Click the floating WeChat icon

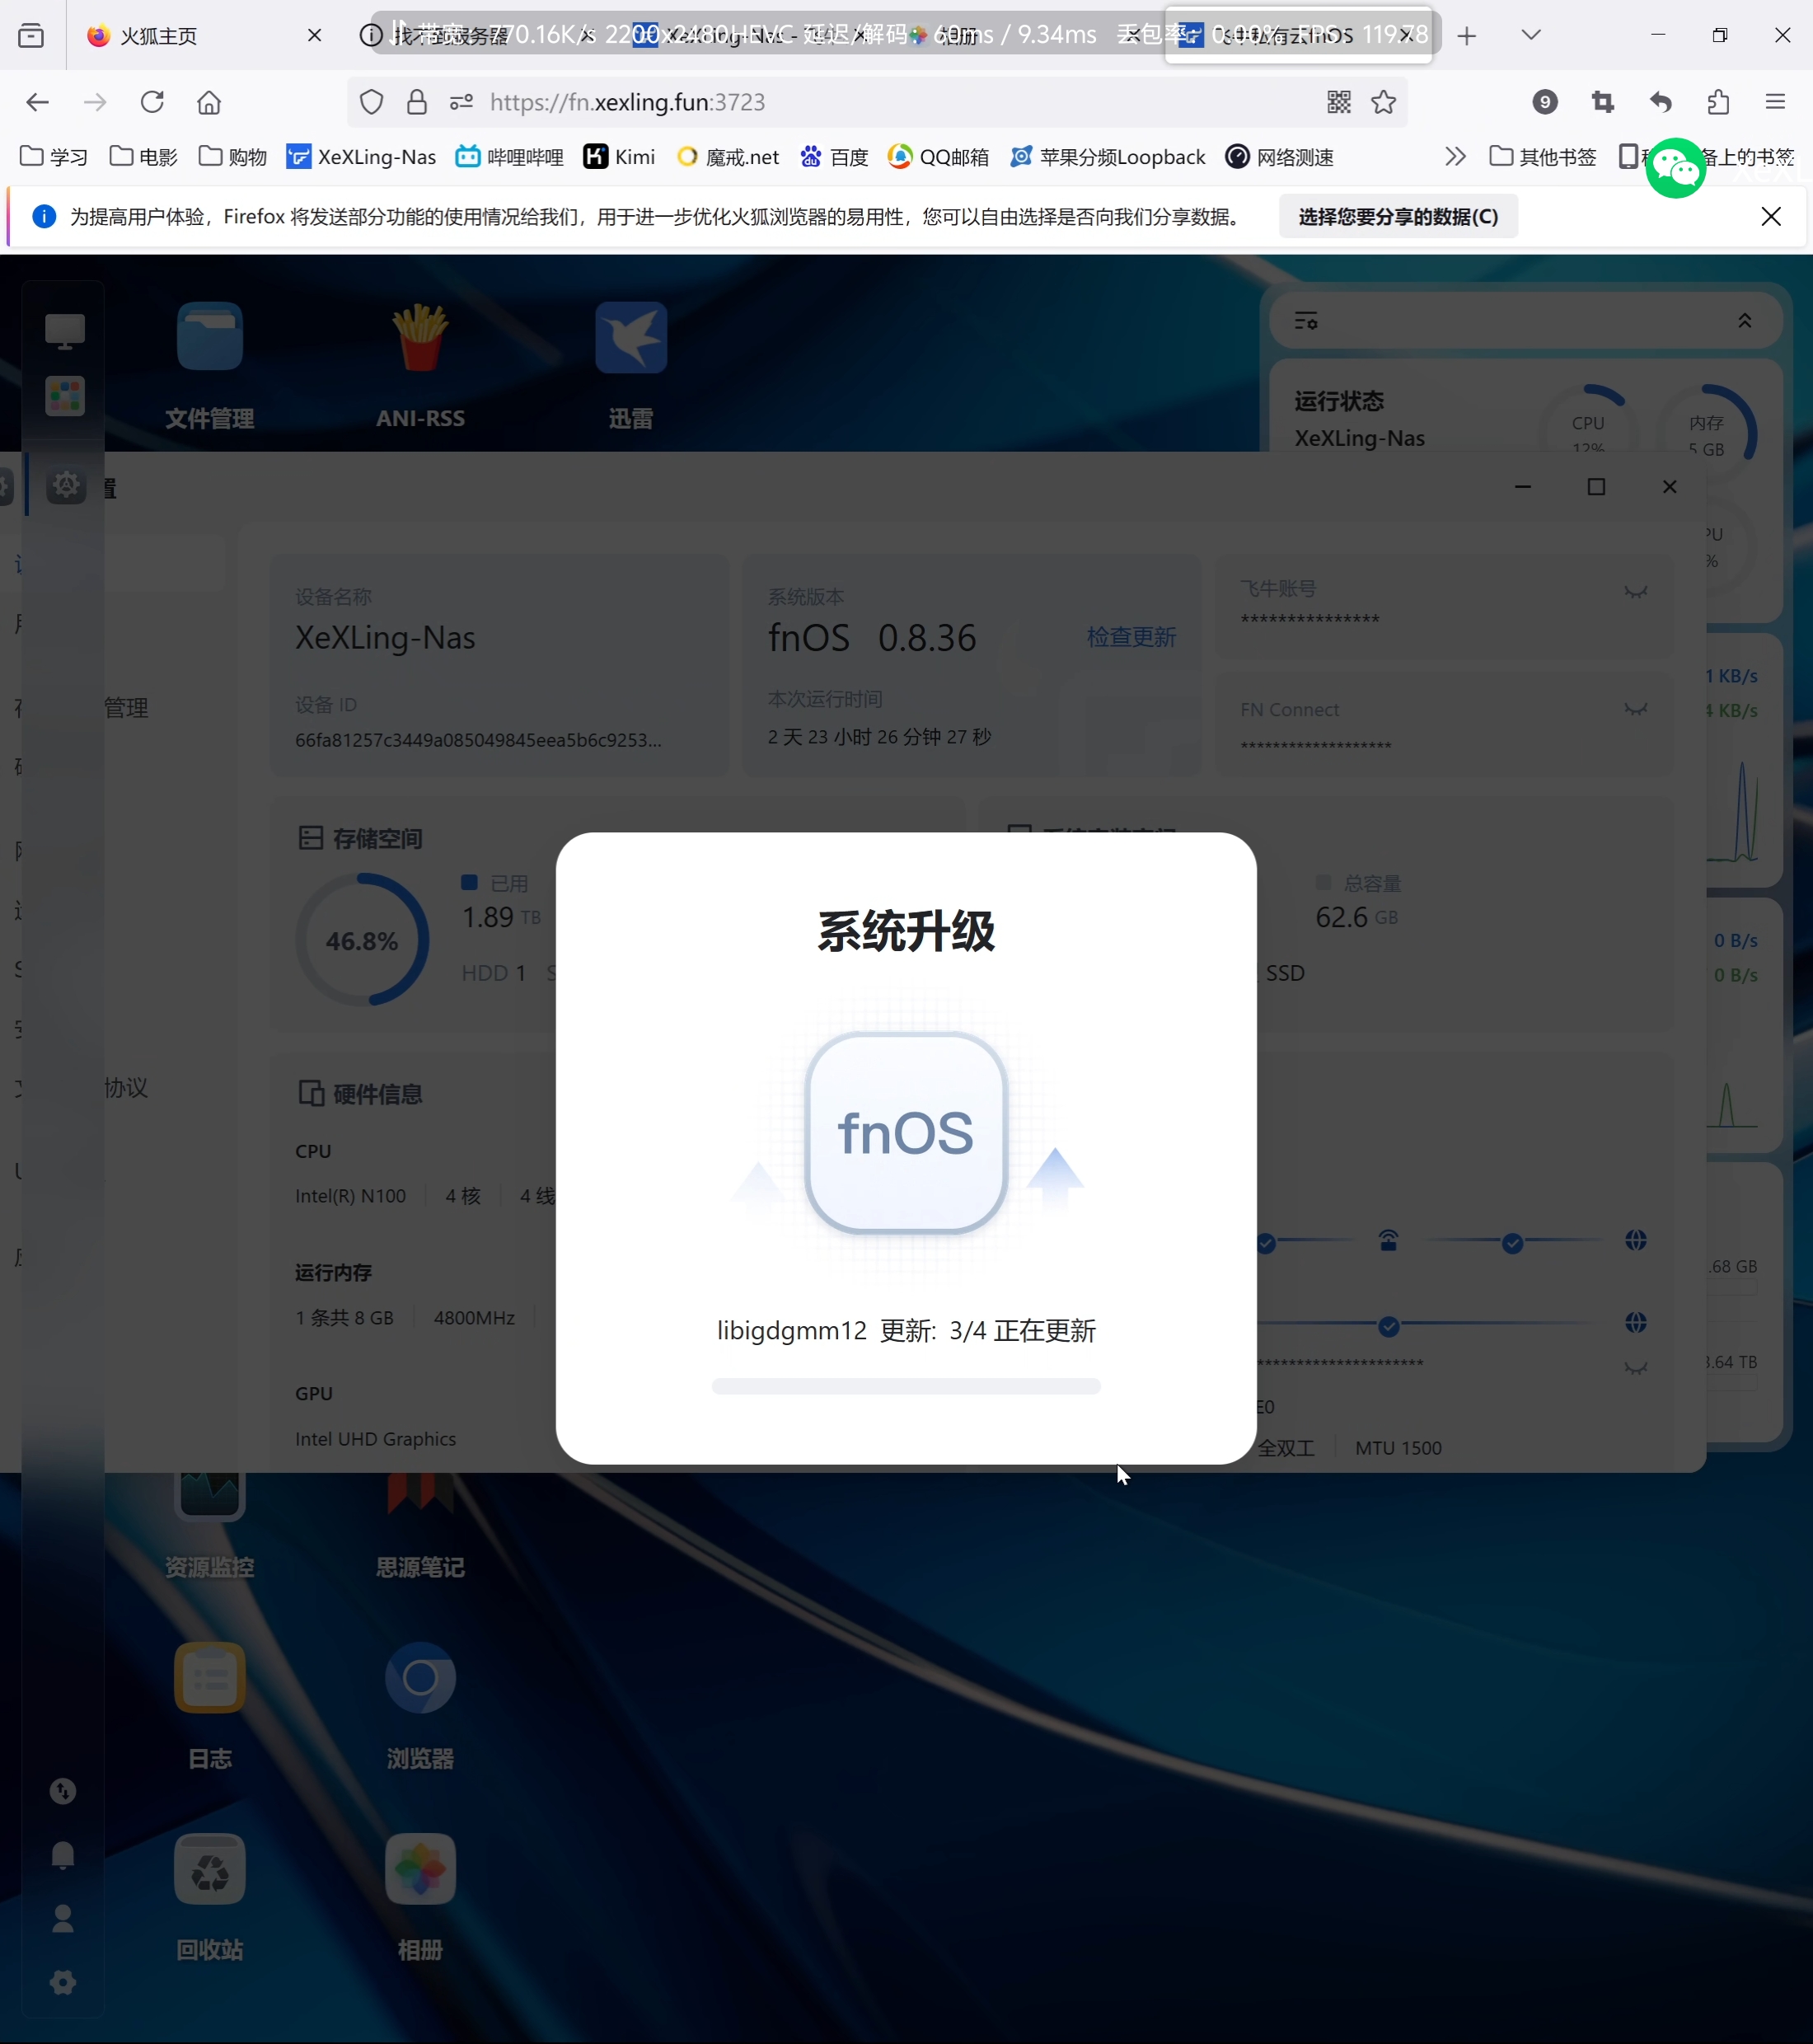[x=1676, y=168]
